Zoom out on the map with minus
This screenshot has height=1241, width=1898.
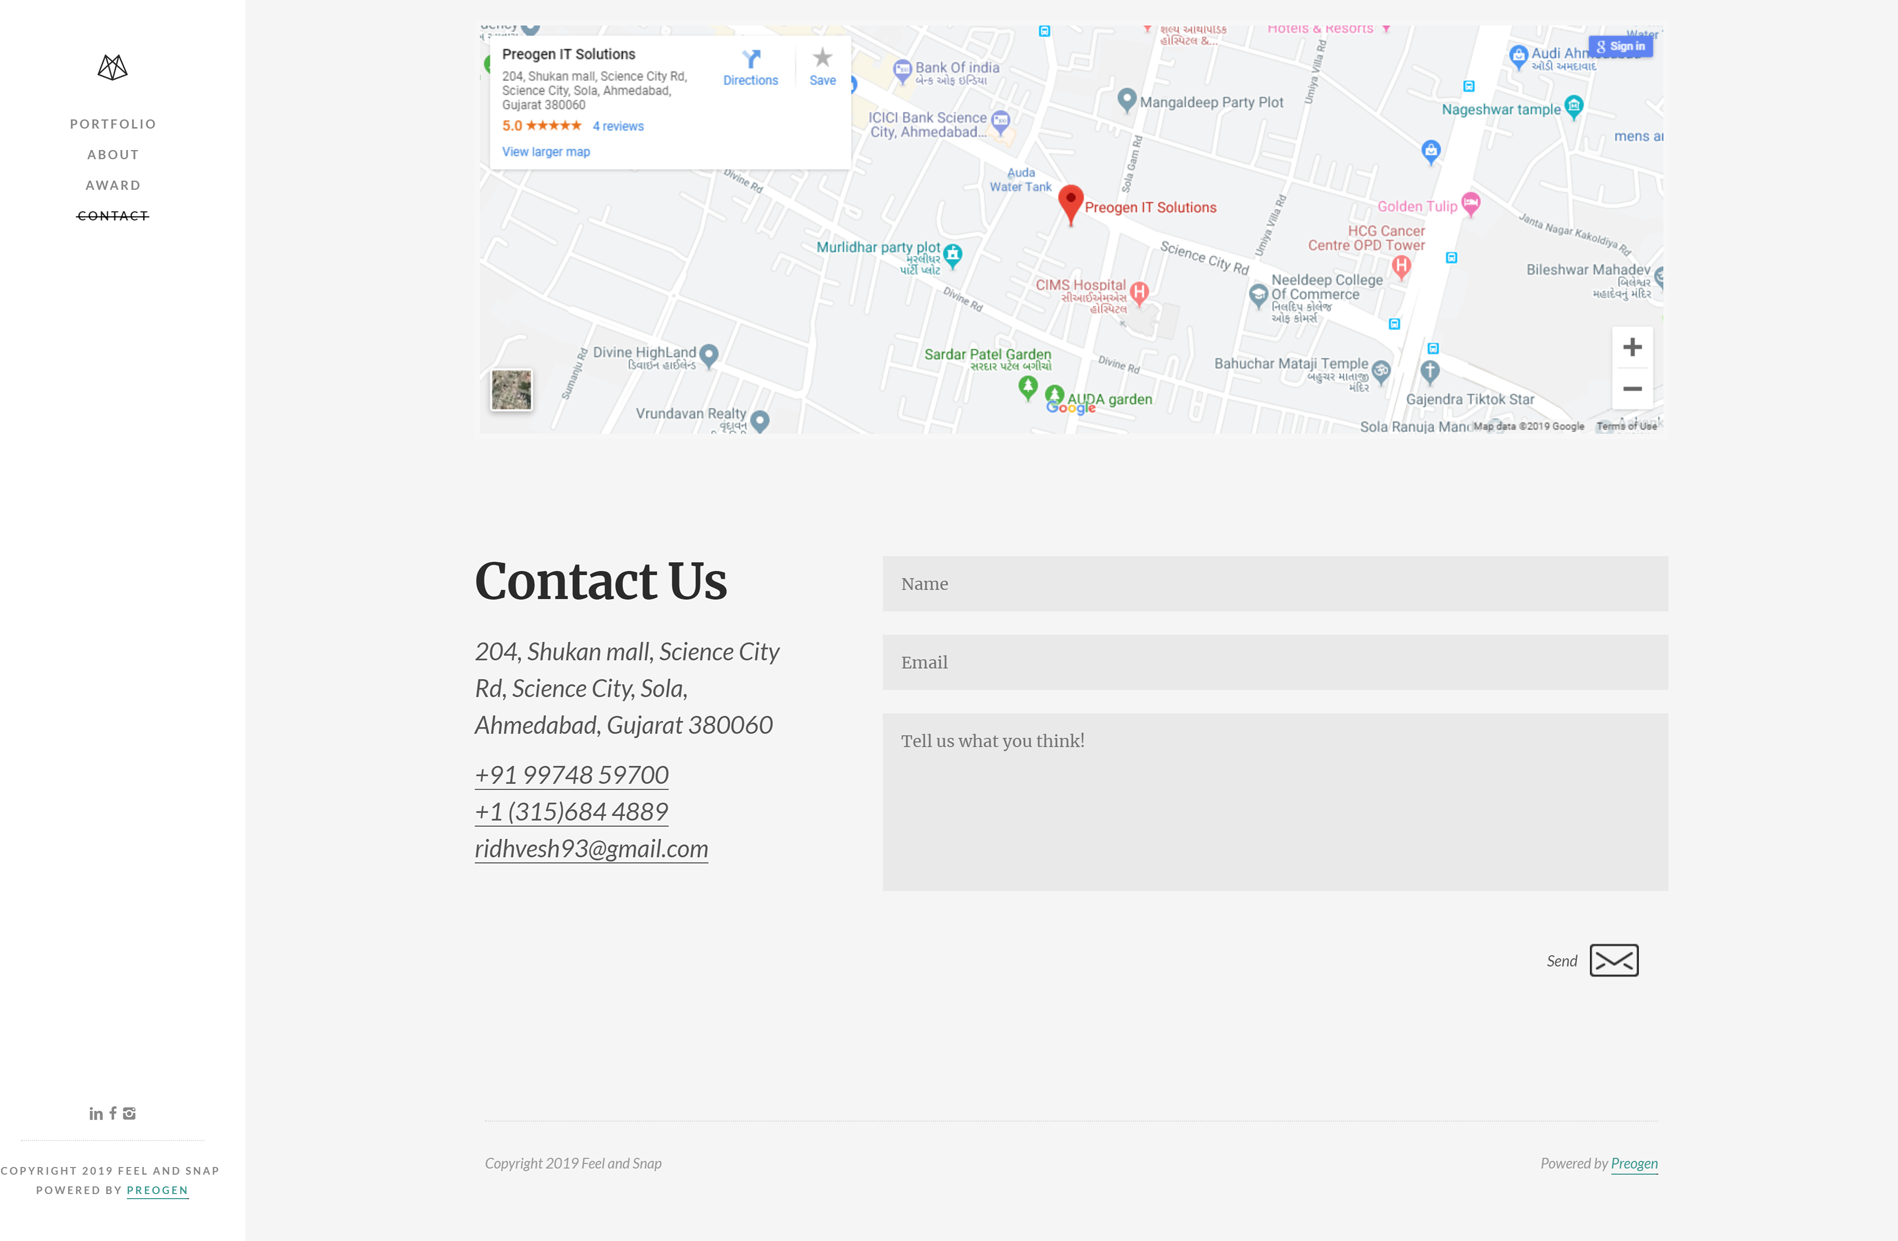coord(1632,388)
